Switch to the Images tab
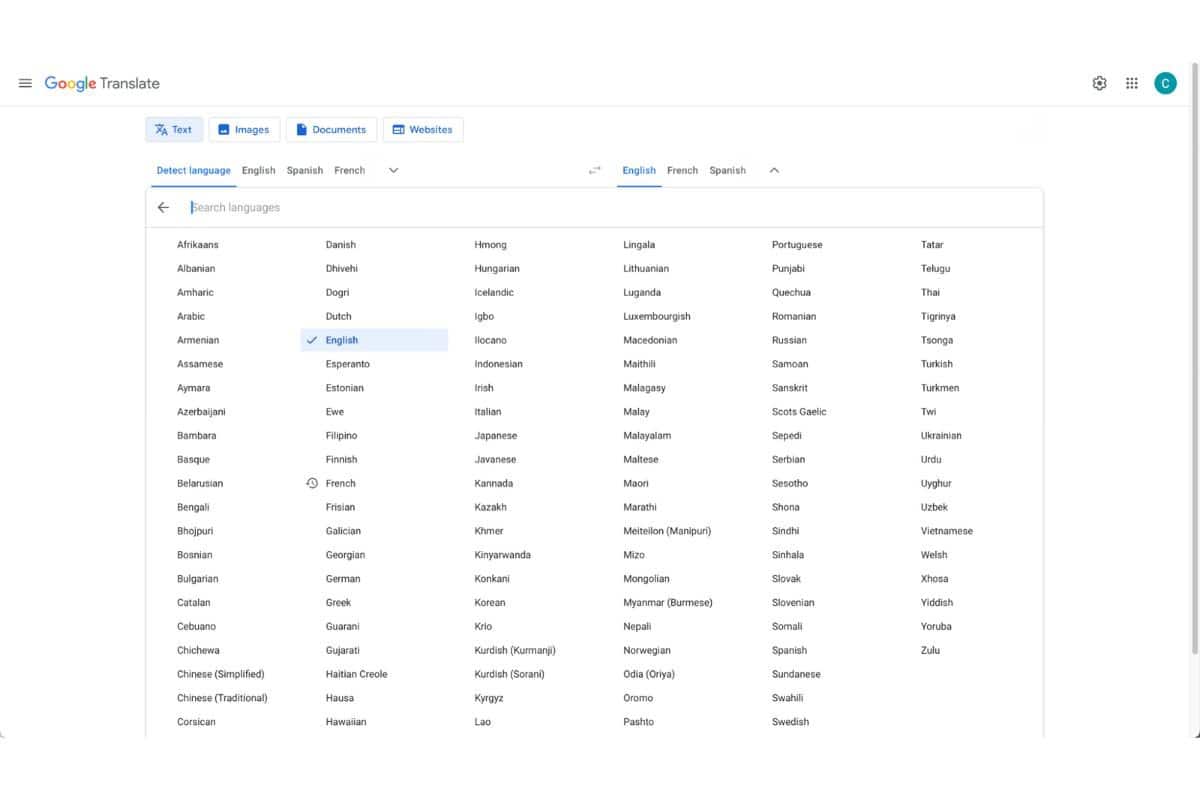The height and width of the screenshot is (800, 1200). pos(244,130)
